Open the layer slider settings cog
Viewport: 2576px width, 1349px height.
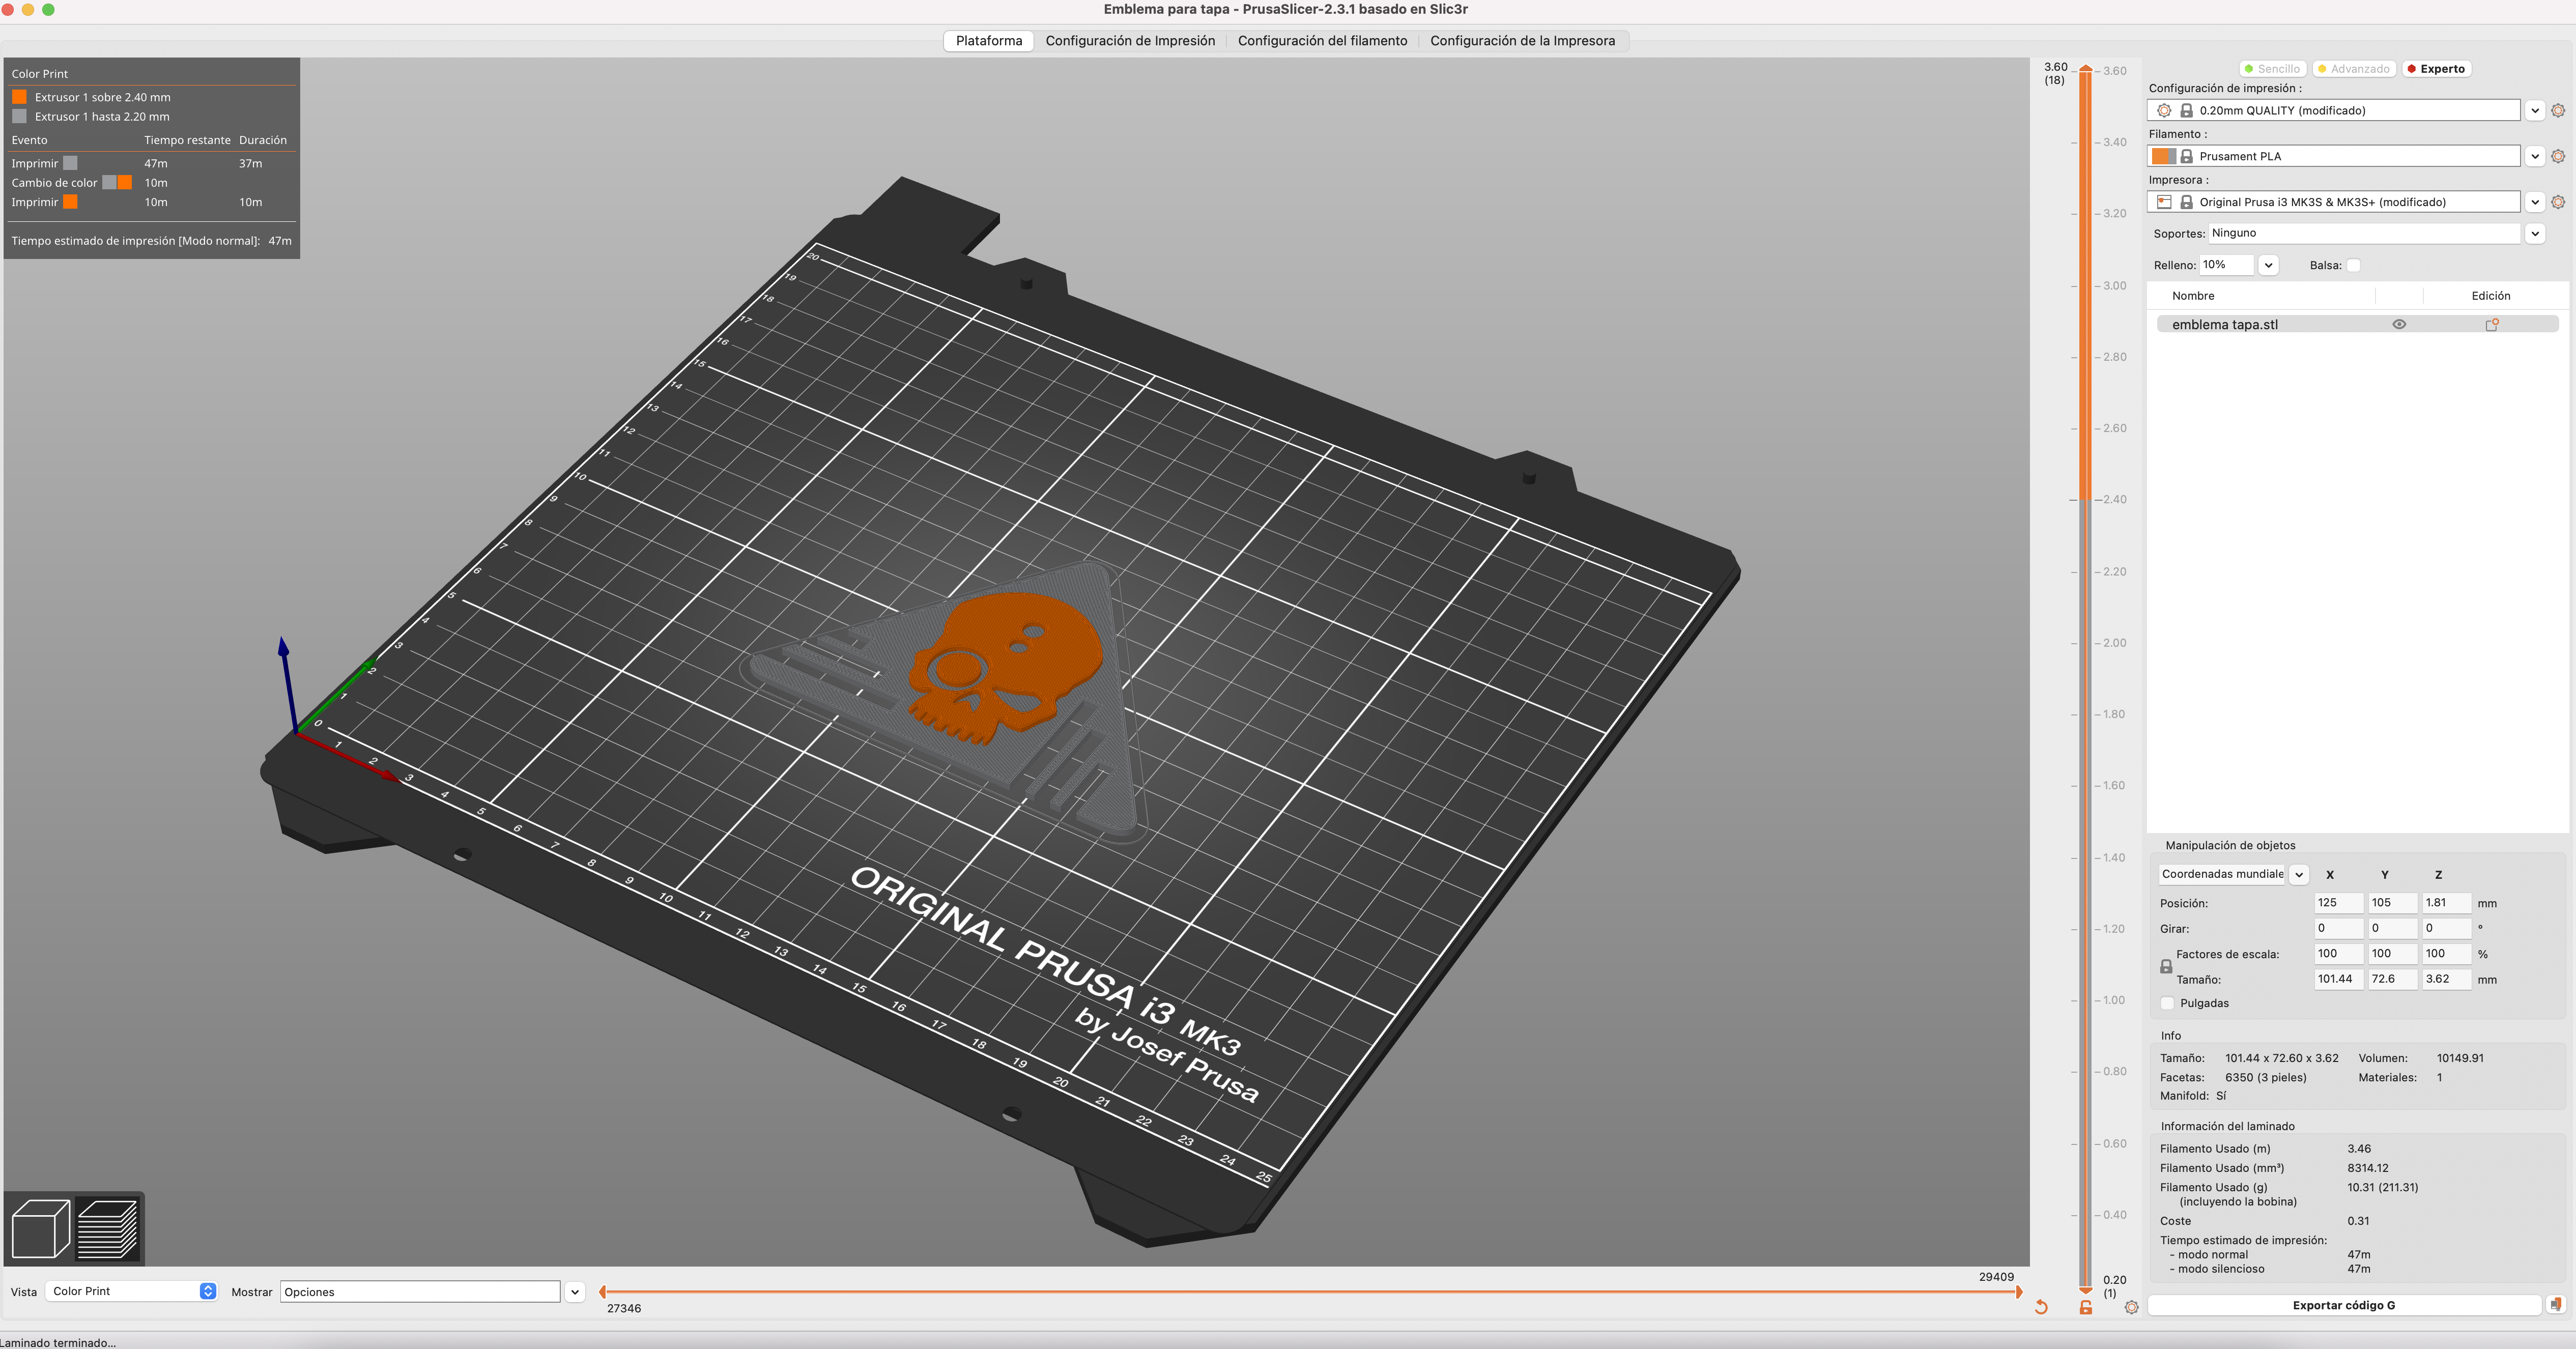coord(2131,1307)
